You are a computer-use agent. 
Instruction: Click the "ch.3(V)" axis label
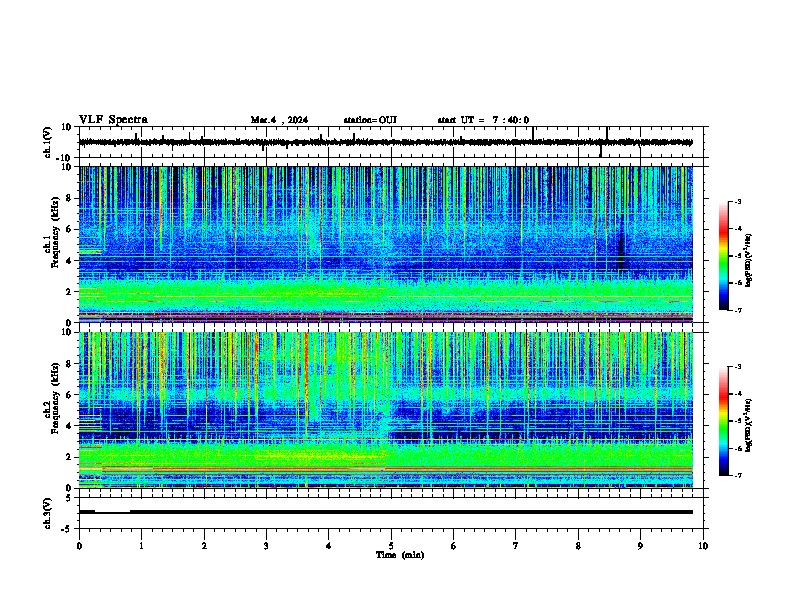[48, 513]
